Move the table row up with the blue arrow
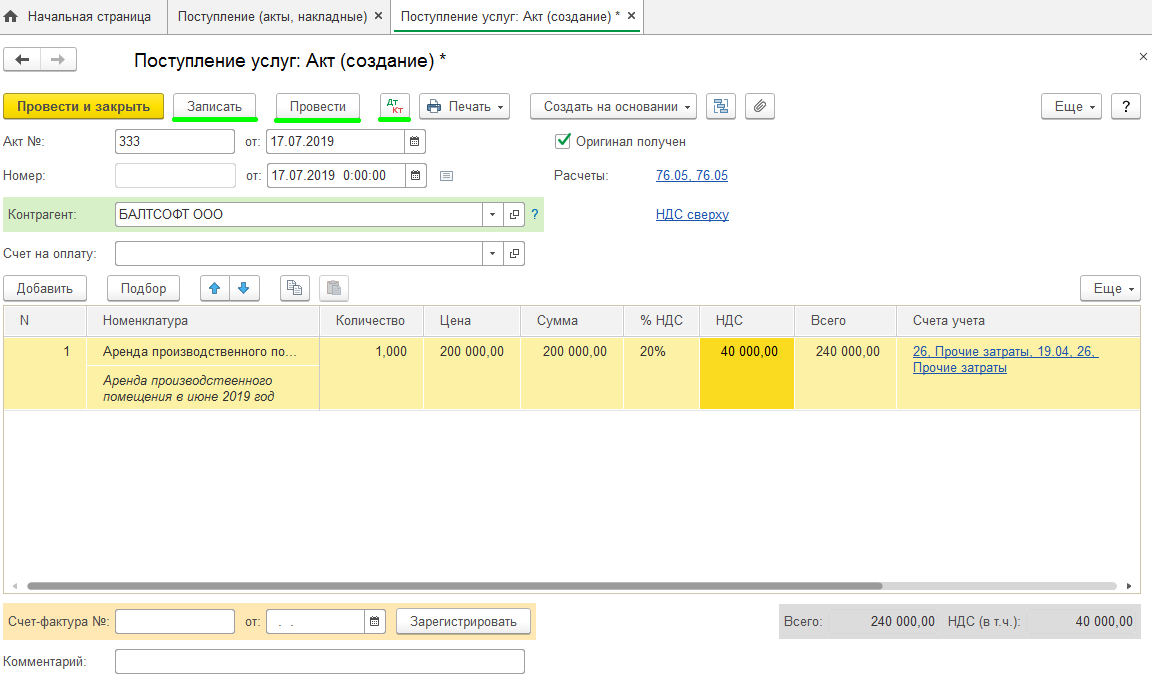Image resolution: width=1152 pixels, height=680 pixels. click(215, 289)
